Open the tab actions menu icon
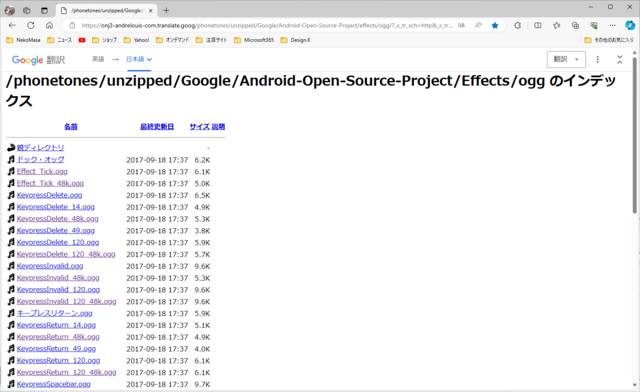640x392 pixels. click(44, 11)
